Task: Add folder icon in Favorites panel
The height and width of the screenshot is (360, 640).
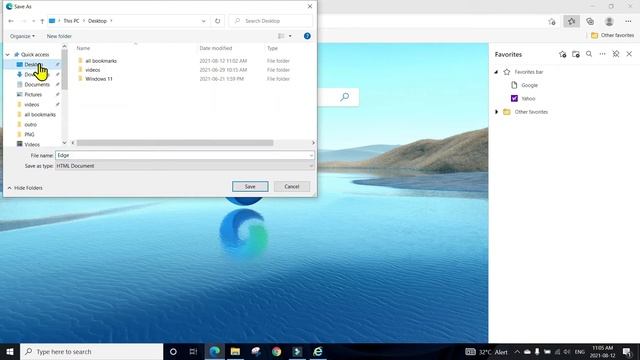Action: point(576,54)
